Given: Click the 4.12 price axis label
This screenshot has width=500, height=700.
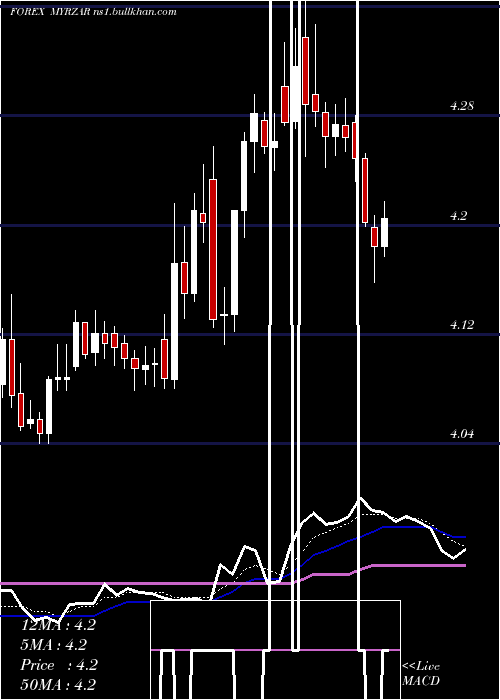Looking at the screenshot, I should [x=461, y=325].
